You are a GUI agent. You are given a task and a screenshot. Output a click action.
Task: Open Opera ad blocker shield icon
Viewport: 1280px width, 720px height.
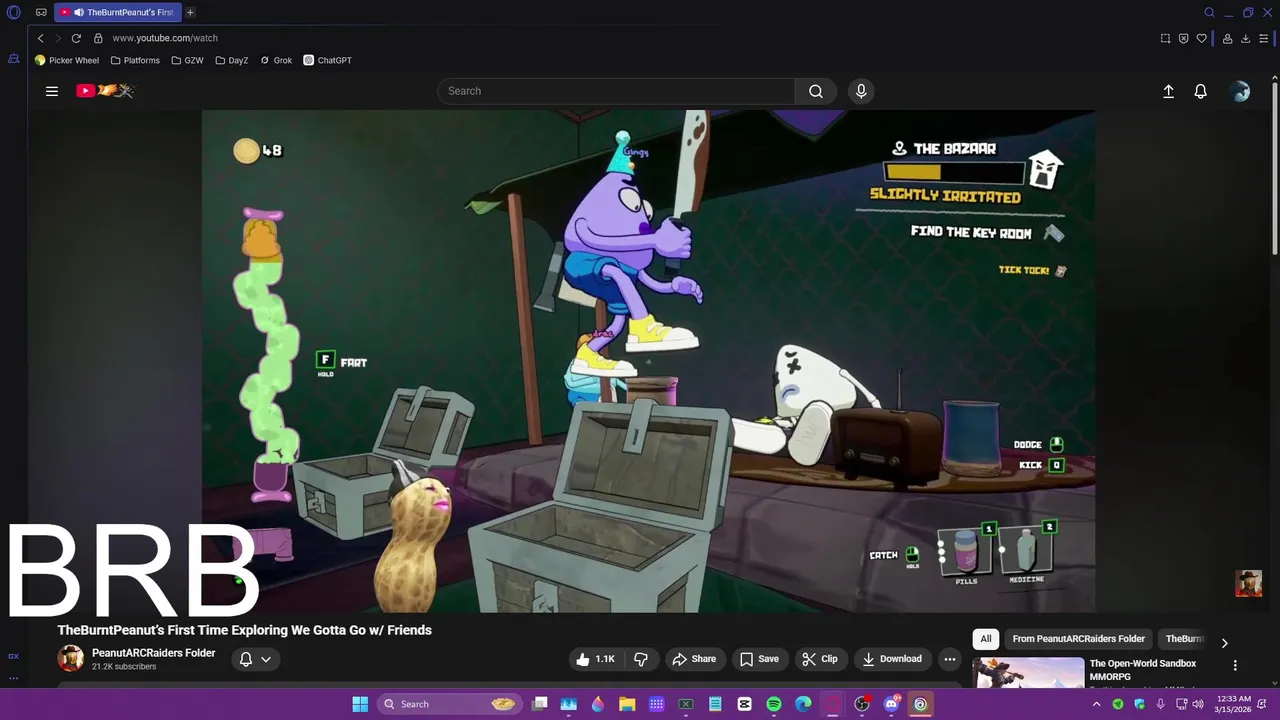tap(1183, 38)
